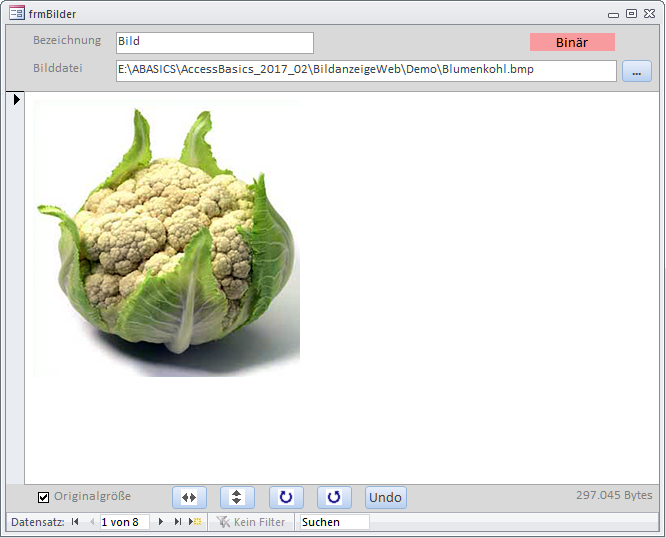666x538 pixels.
Task: Go to the next record
Action: click(161, 522)
